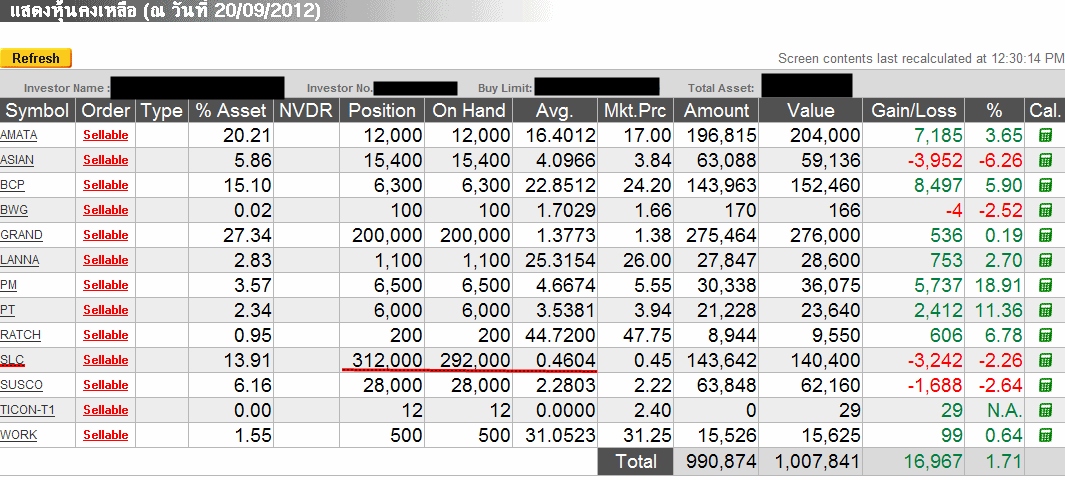1065x480 pixels.
Task: Open calculator icon for BWG row
Action: [x=1045, y=210]
